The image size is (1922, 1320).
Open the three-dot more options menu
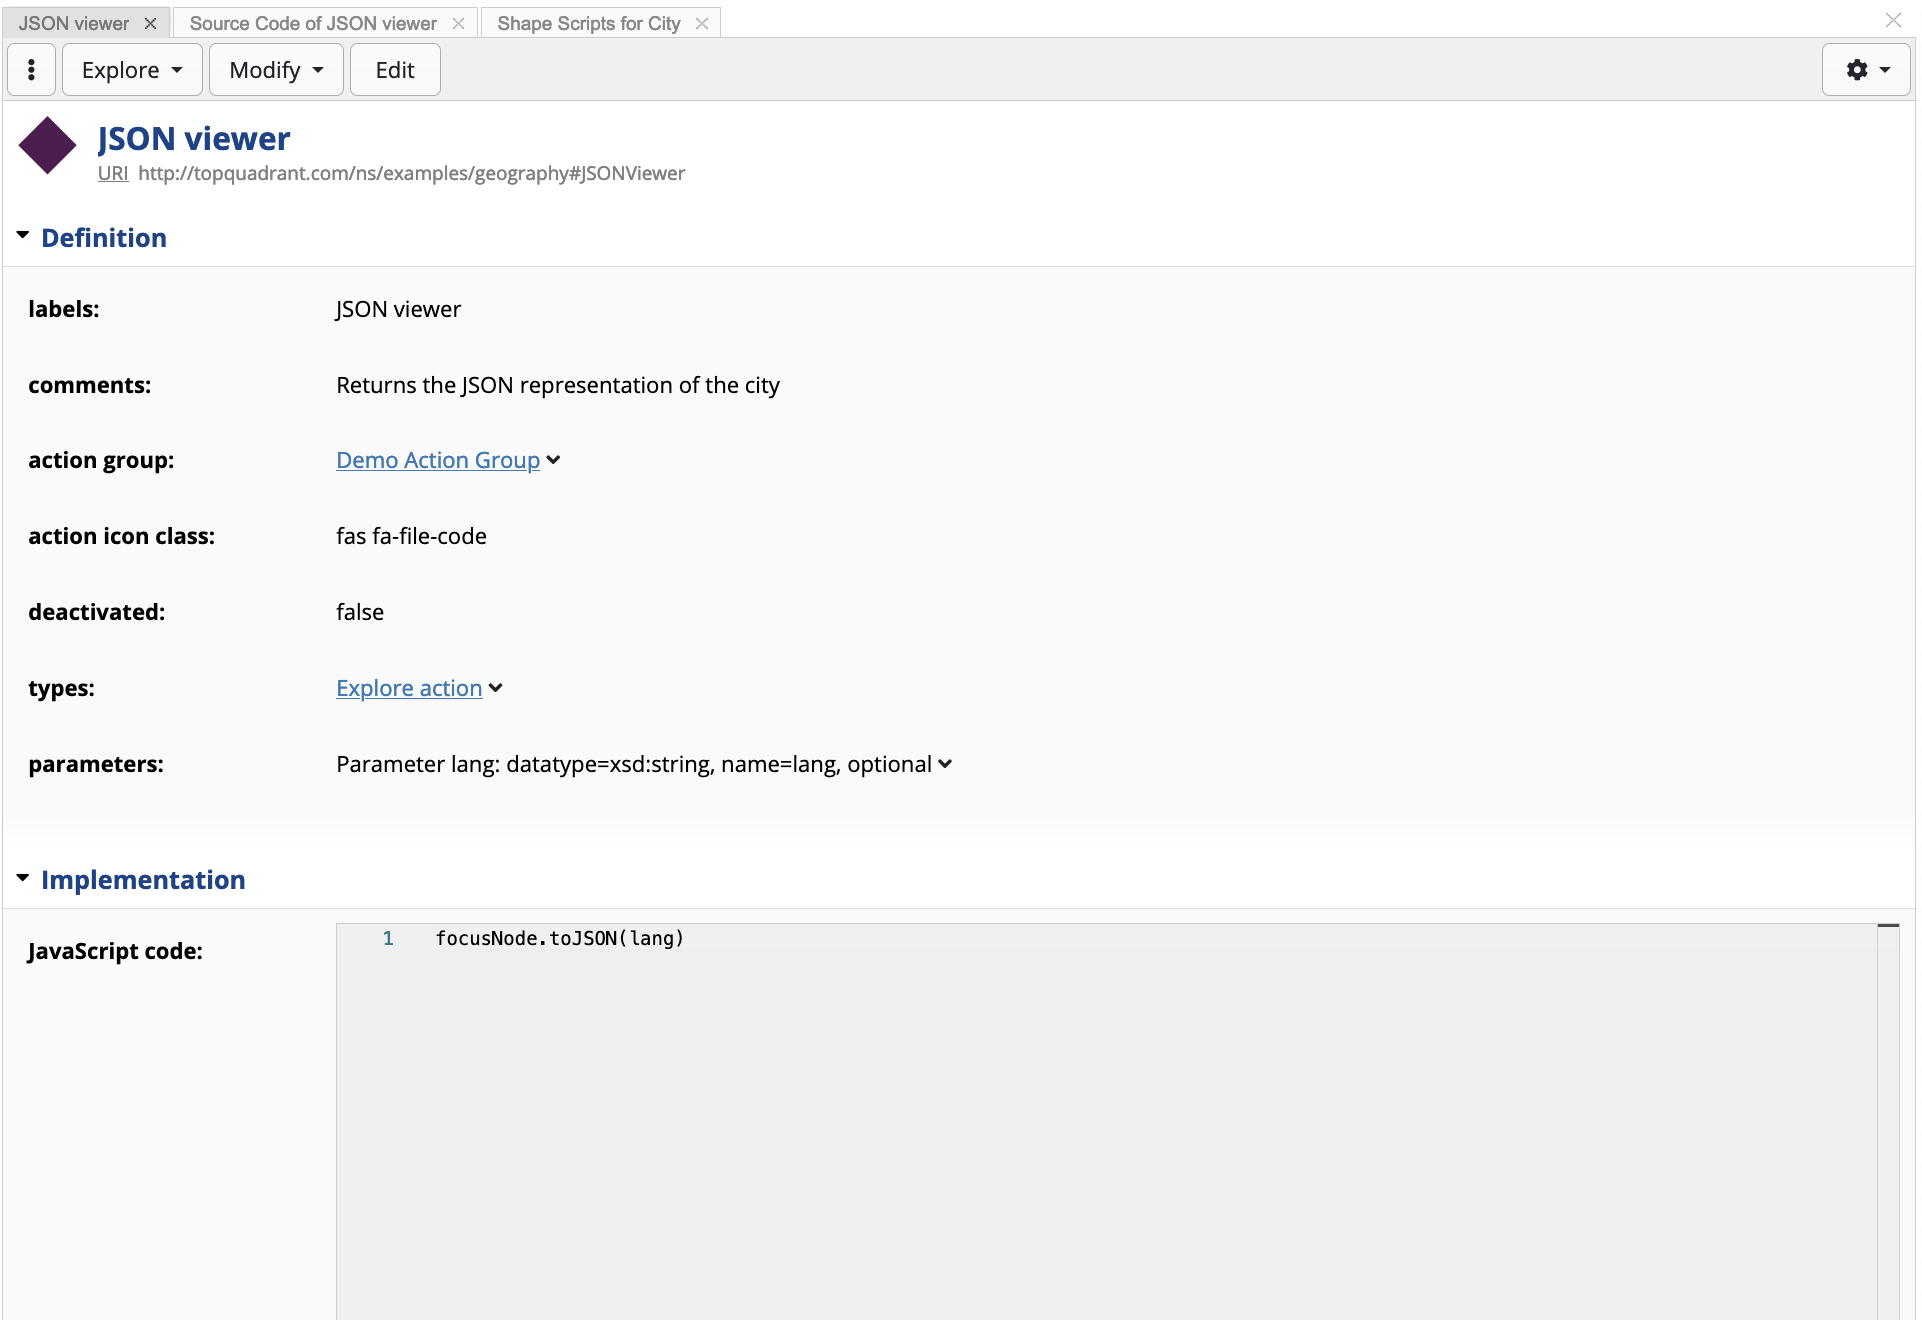pyautogui.click(x=31, y=70)
